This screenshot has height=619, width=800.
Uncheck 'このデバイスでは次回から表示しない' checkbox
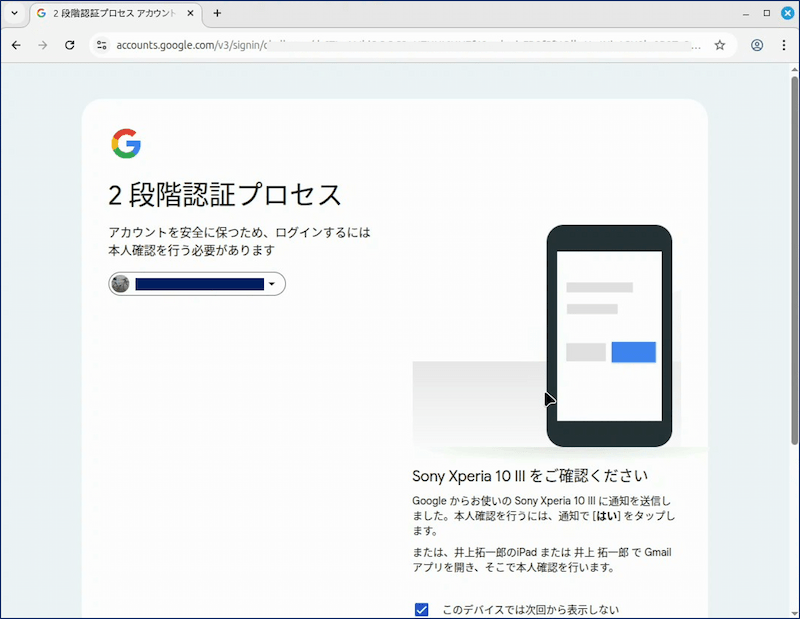421,609
